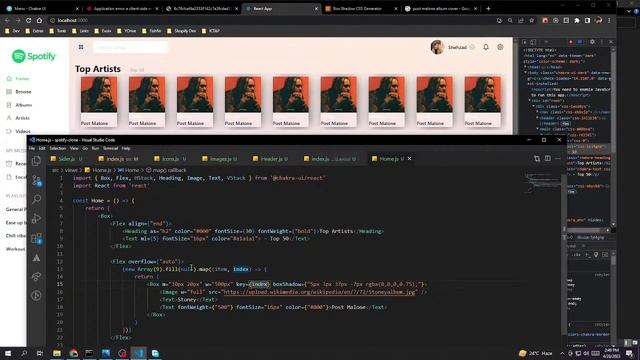Viewport: 640px width, 360px height.
Task: Bookmark this page with star icon
Action: point(531,20)
